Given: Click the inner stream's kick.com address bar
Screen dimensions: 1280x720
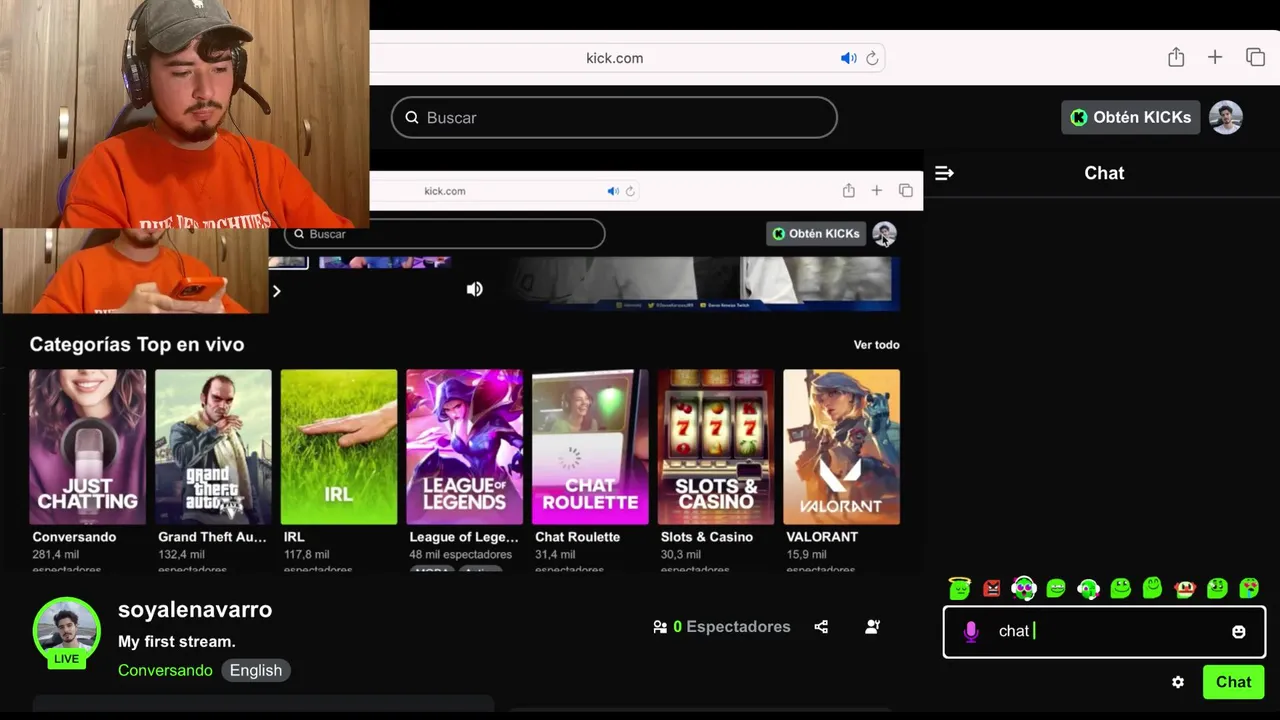Looking at the screenshot, I should (x=445, y=191).
